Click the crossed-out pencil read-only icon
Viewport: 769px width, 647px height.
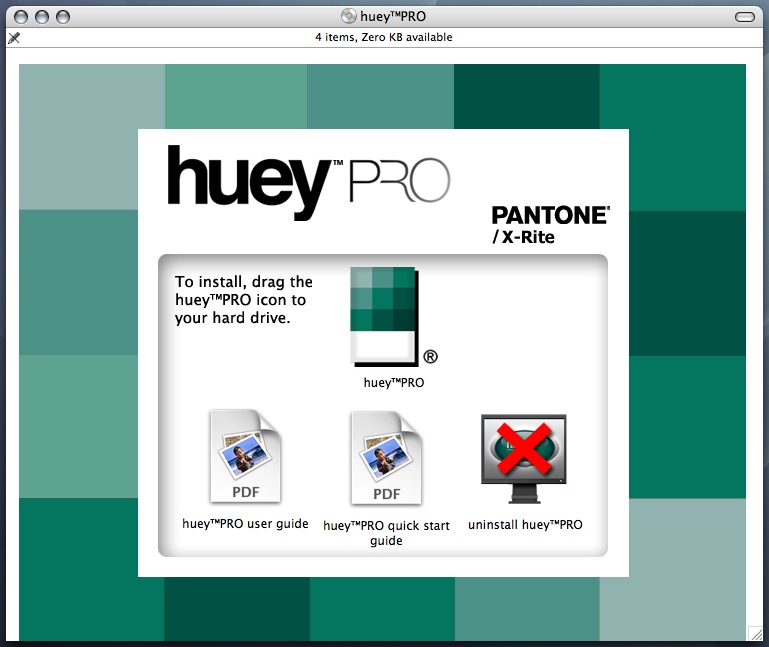[14, 38]
